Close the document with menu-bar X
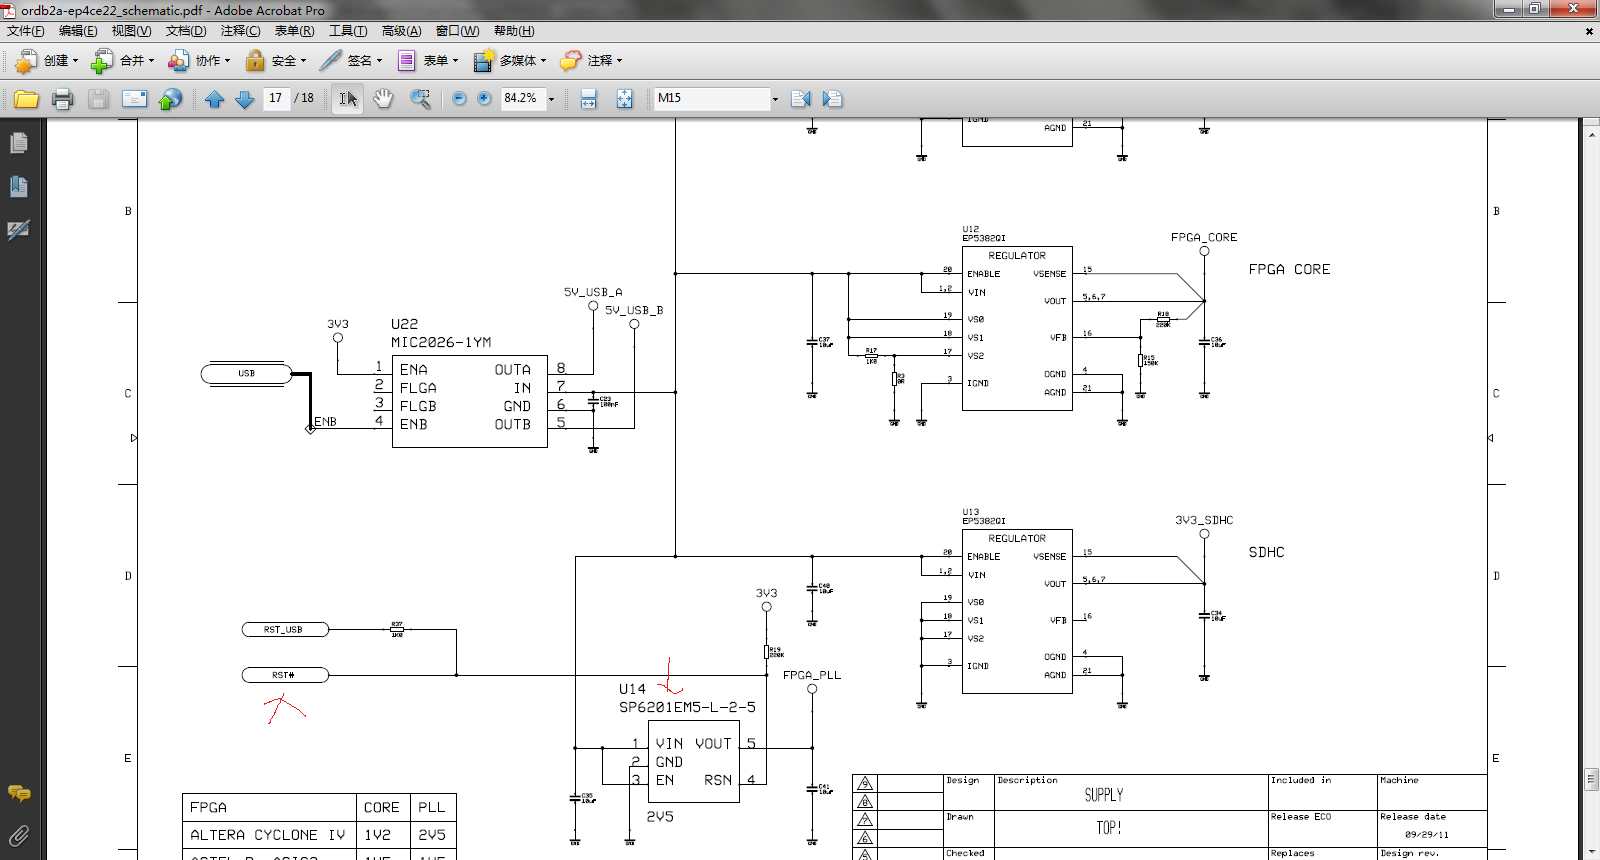 (x=1589, y=31)
